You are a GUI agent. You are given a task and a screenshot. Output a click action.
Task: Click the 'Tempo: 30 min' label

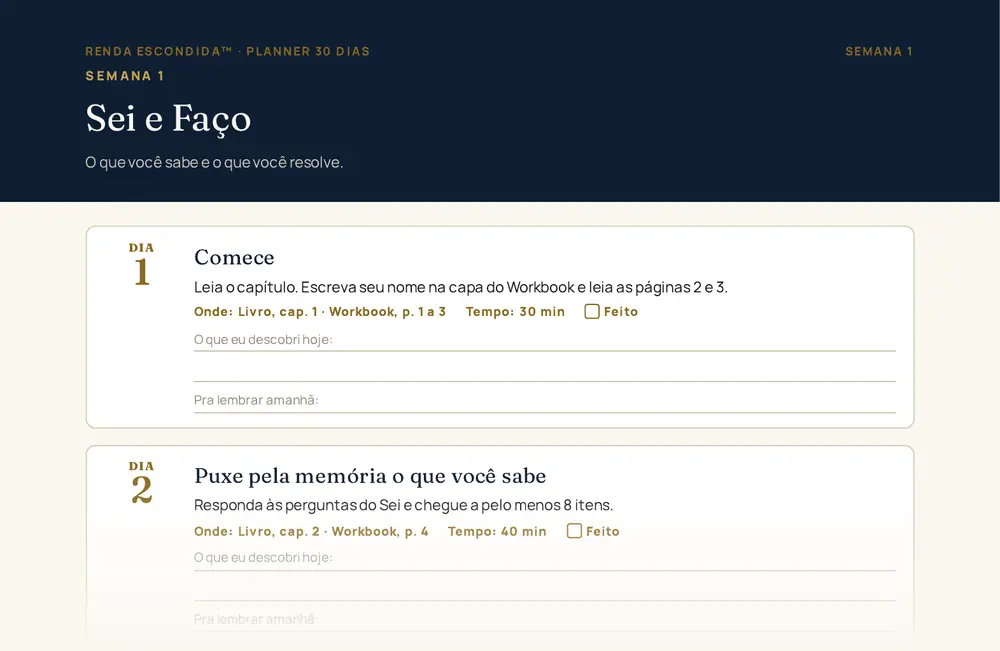515,312
